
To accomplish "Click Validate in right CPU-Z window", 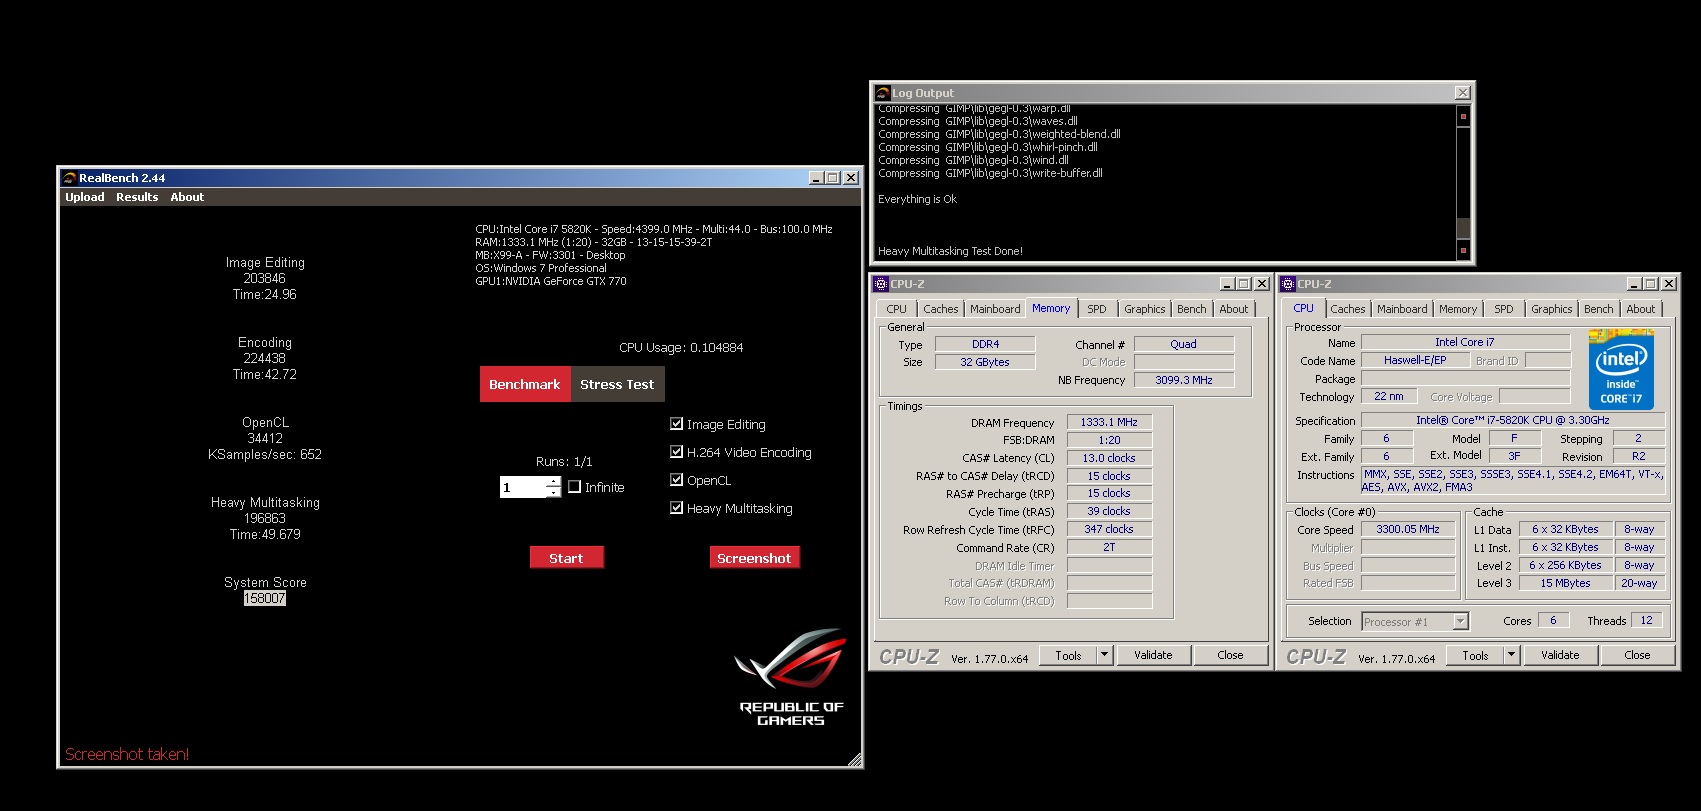I will point(1560,655).
